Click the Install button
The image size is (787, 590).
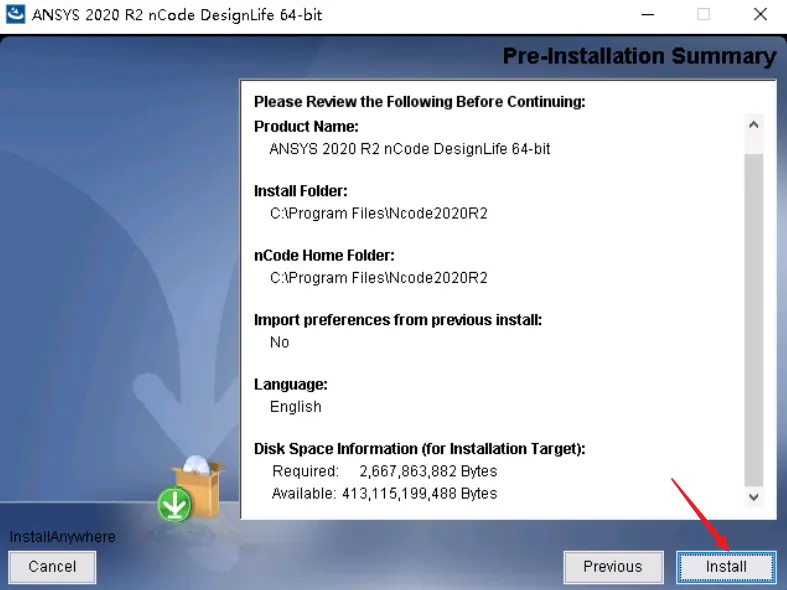(x=726, y=567)
